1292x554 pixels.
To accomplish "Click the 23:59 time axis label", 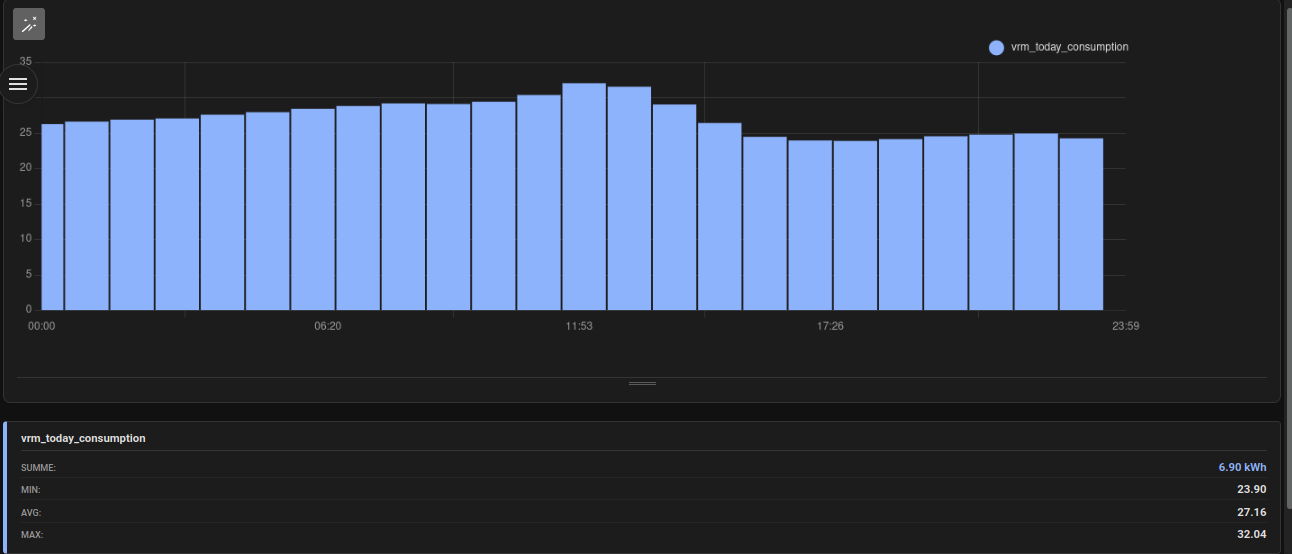I will pos(1125,326).
